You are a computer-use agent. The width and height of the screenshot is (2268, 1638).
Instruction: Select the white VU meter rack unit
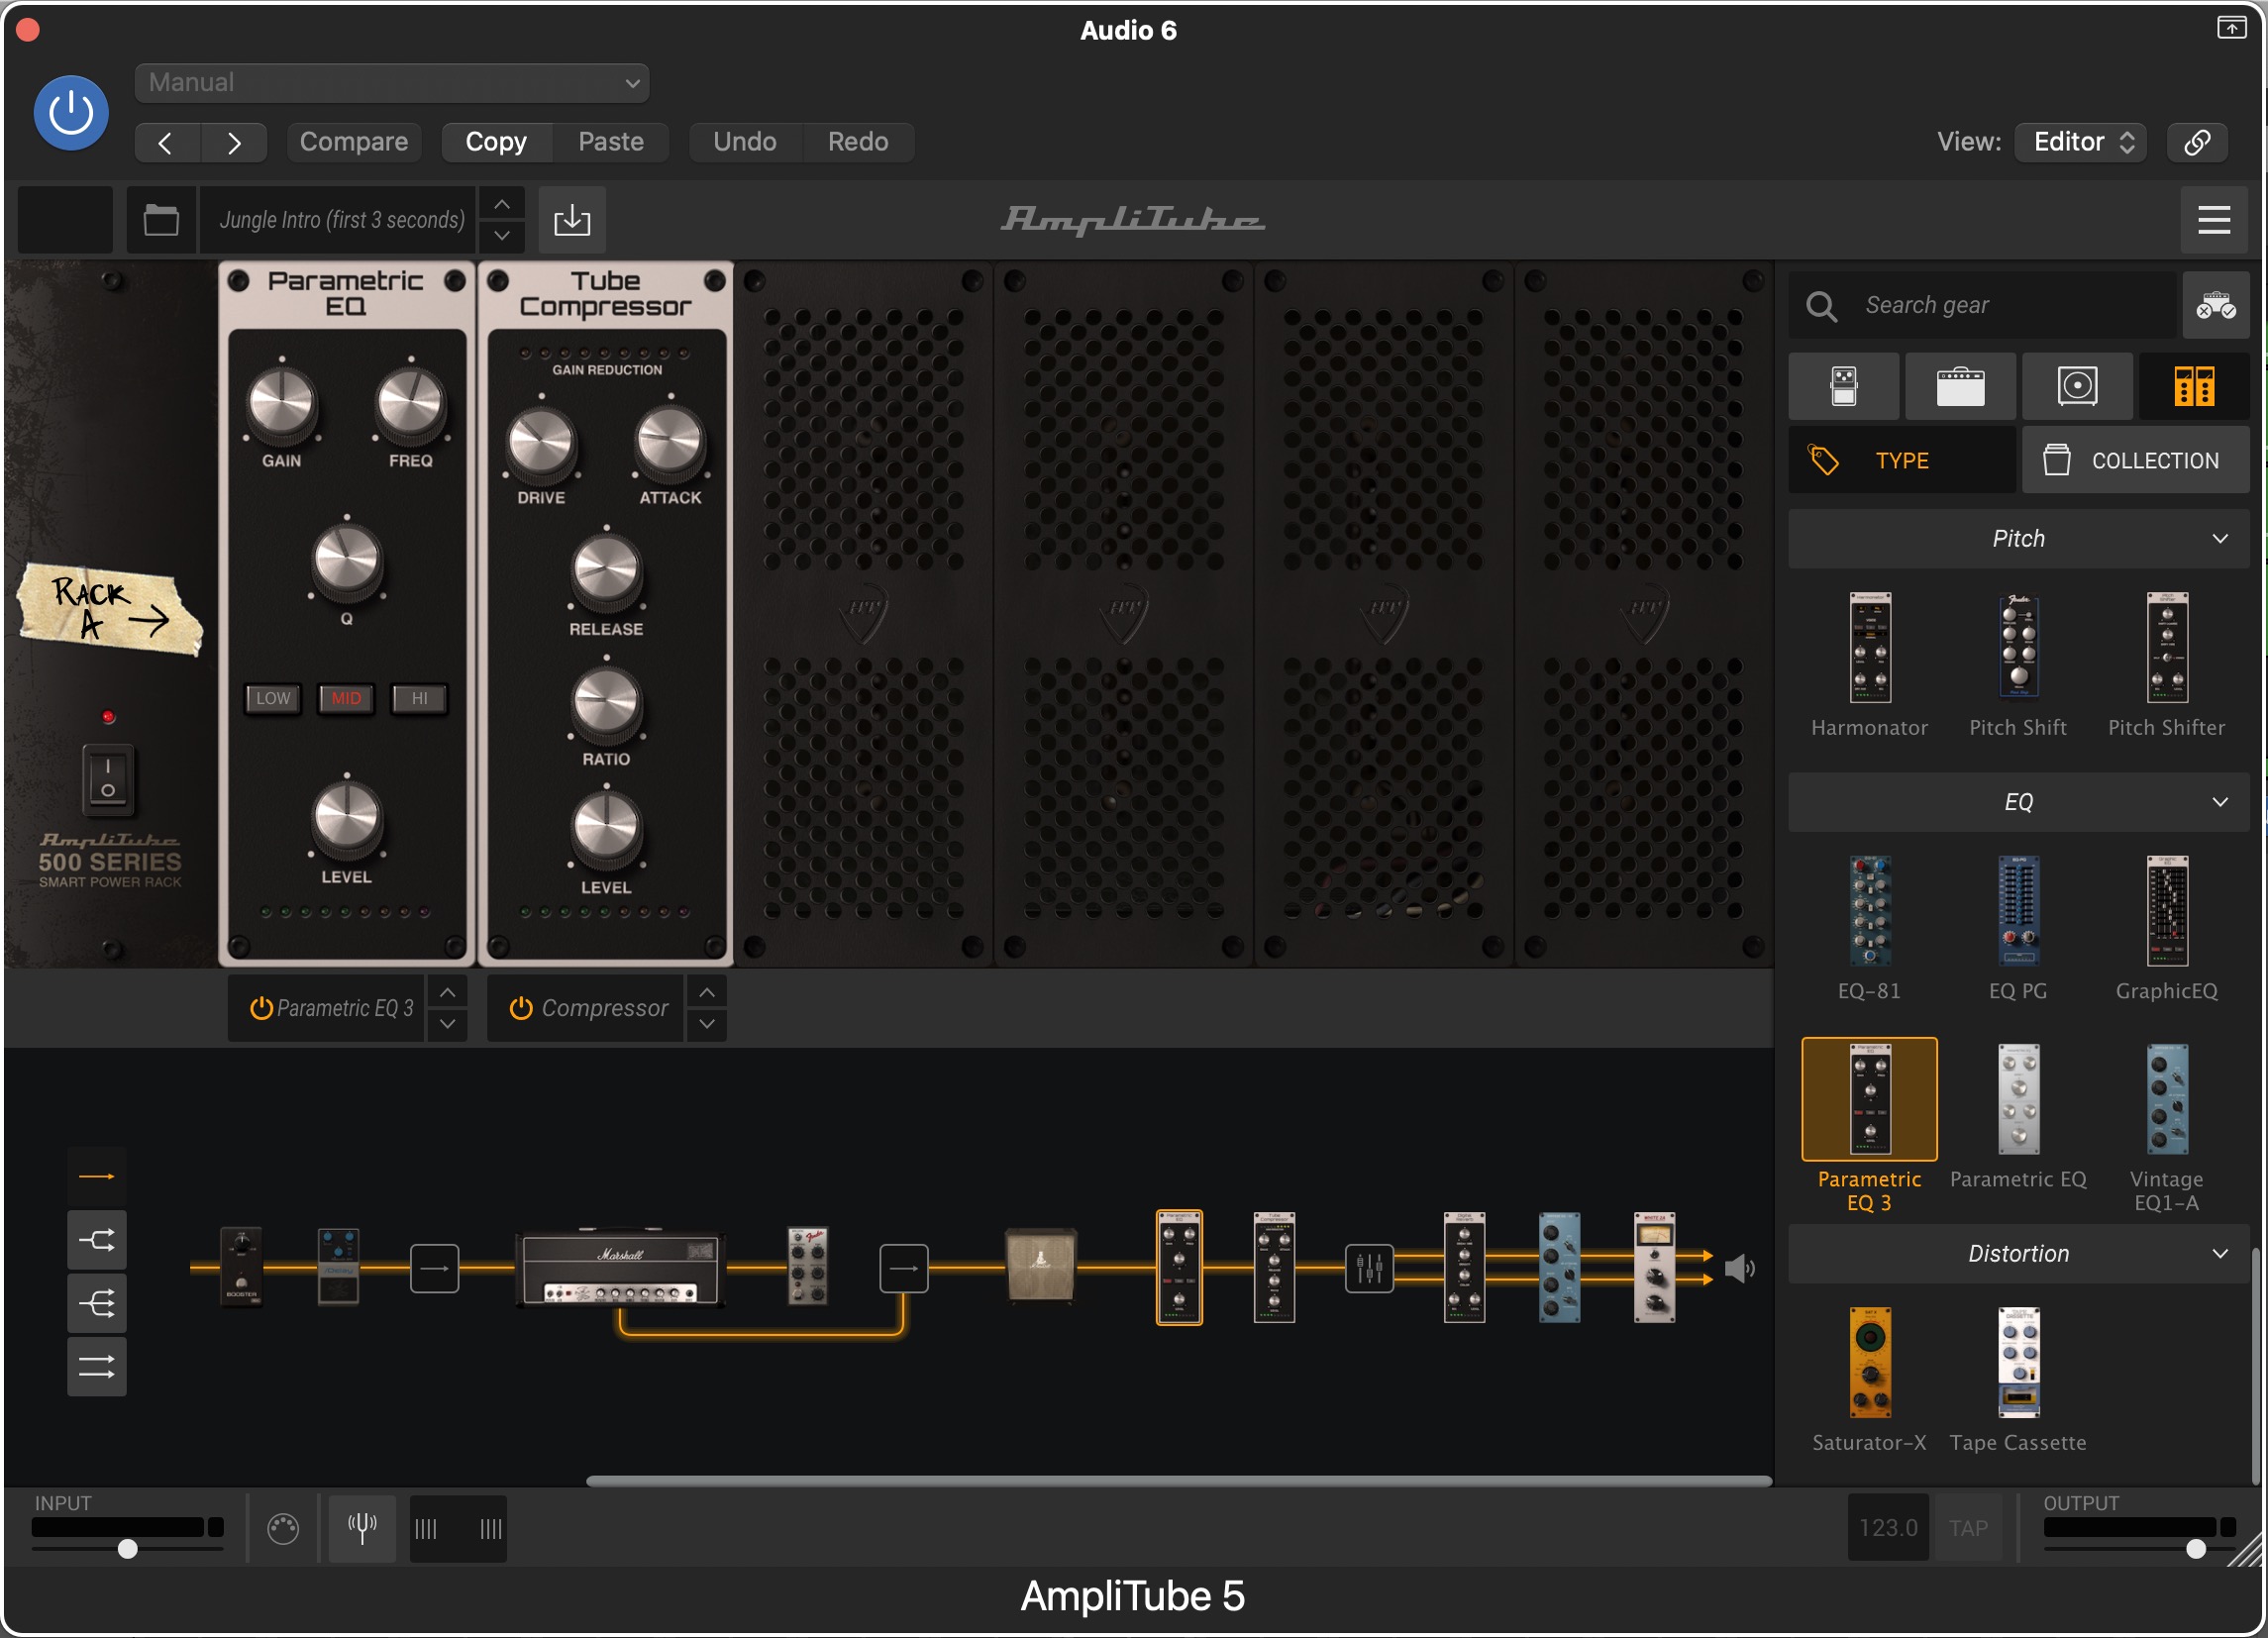(1654, 1268)
